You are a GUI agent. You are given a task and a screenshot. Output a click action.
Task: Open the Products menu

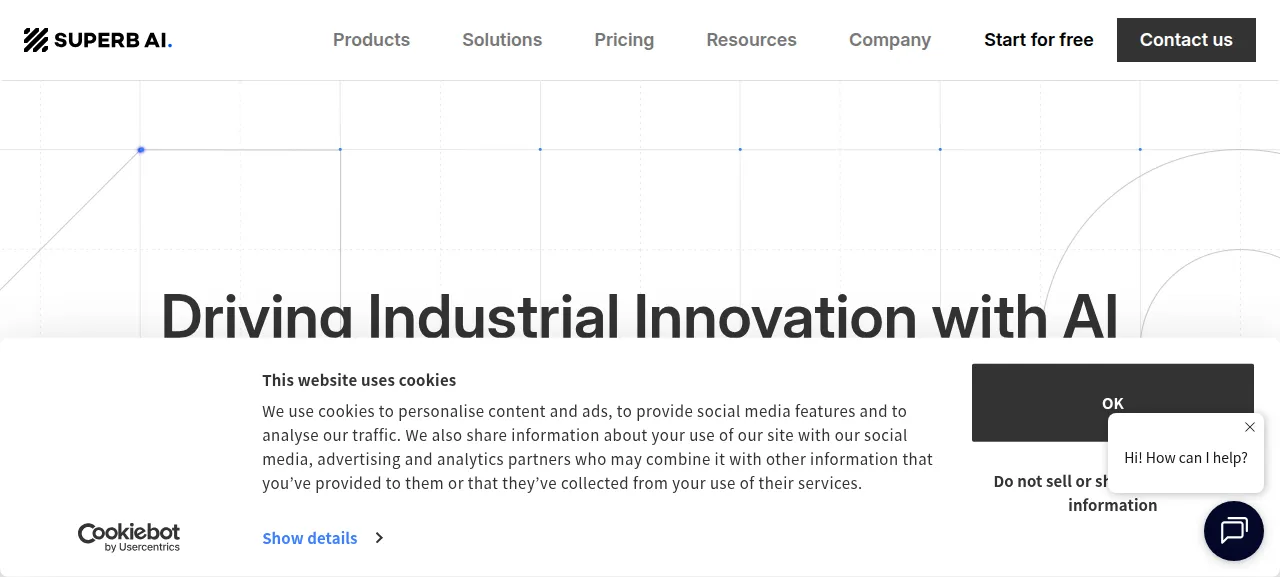(x=371, y=40)
